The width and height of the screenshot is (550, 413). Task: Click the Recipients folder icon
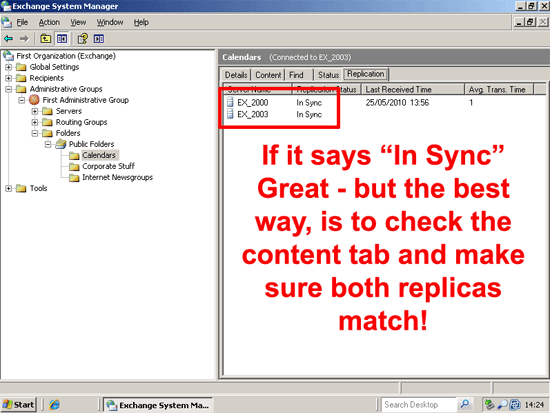click(21, 78)
